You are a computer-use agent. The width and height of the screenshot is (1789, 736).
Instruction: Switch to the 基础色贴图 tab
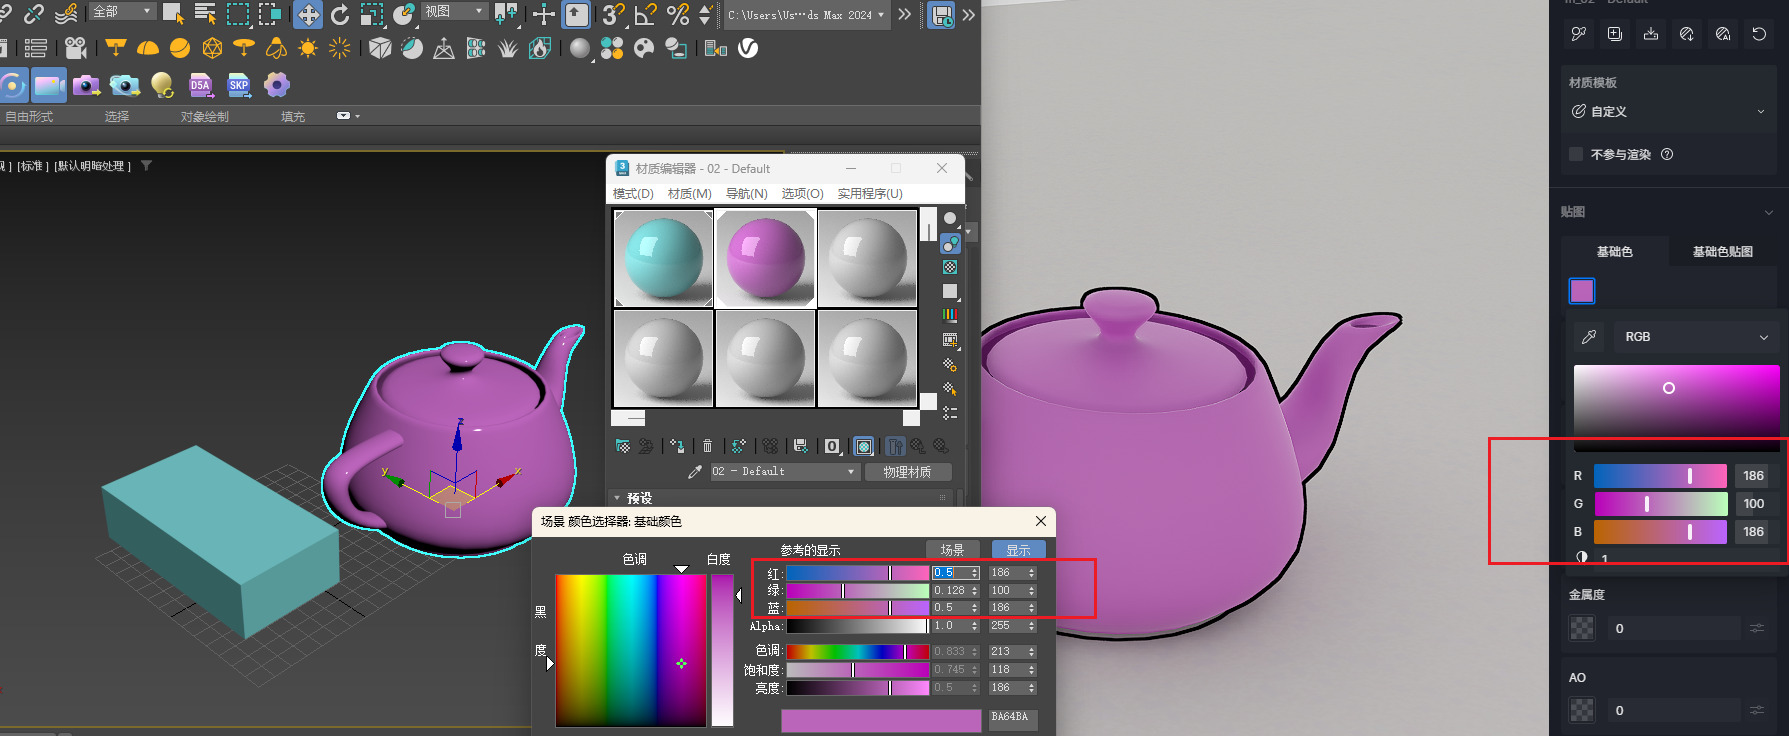click(1721, 252)
